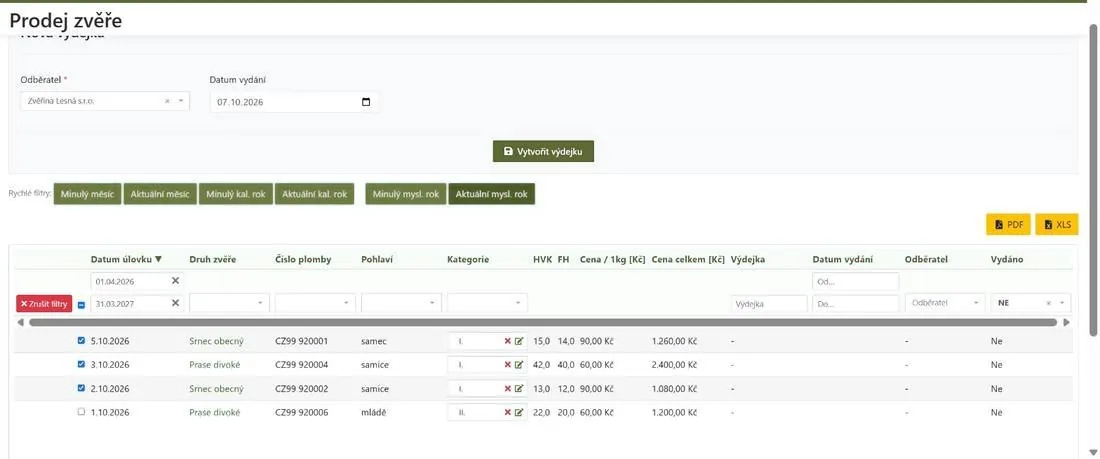Check the row dated 1.10.2026
The width and height of the screenshot is (1100, 459).
pyautogui.click(x=81, y=412)
